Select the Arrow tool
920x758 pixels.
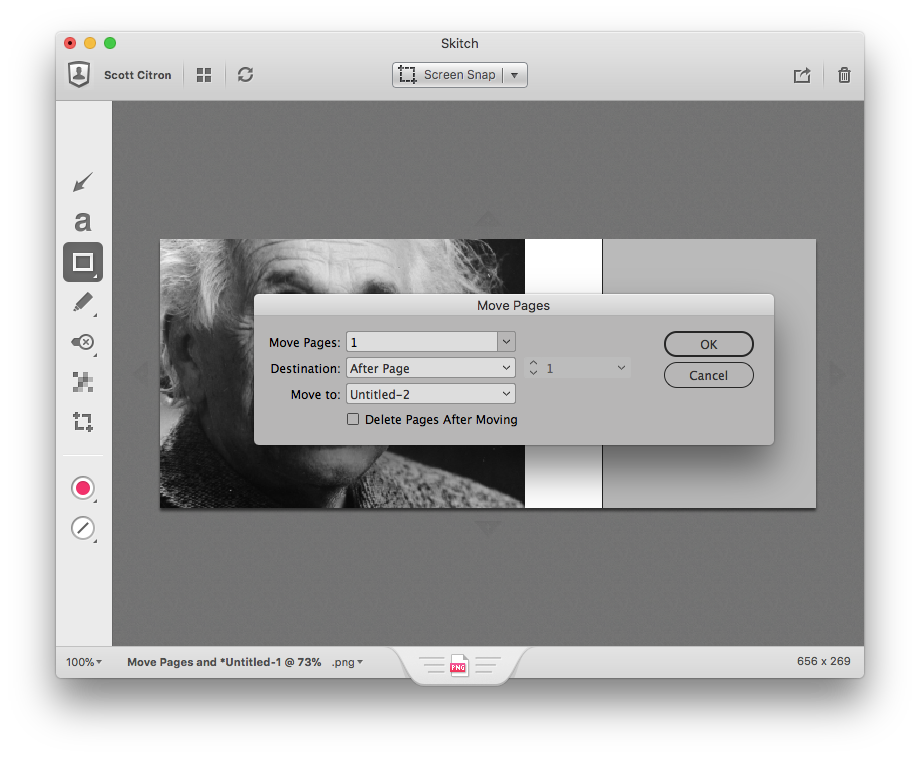[x=82, y=182]
